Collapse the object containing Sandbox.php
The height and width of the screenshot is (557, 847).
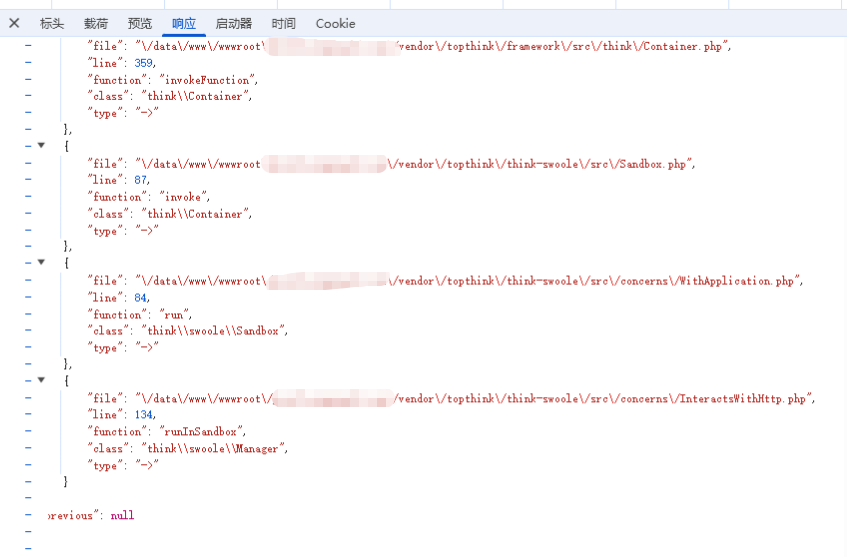pyautogui.click(x=41, y=145)
